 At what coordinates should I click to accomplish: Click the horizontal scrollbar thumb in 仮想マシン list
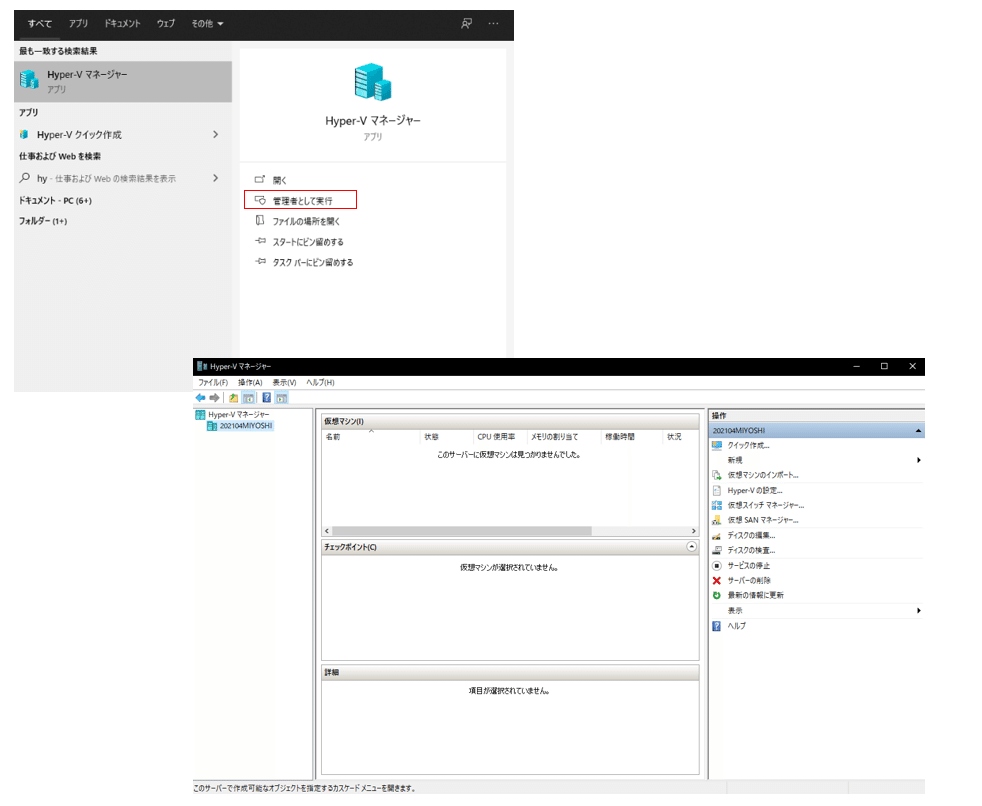tap(462, 531)
